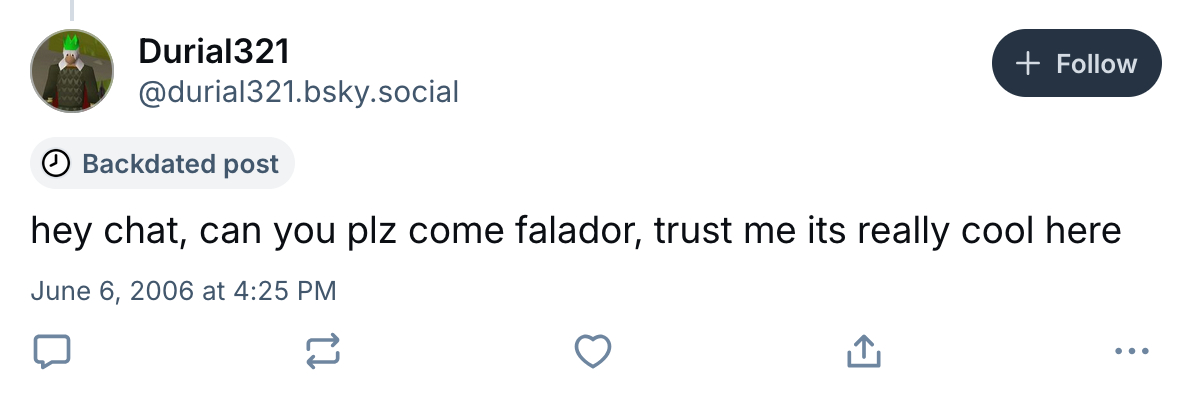The width and height of the screenshot is (1194, 402).
Task: Open the three-dot more options menu
Action: coord(1132,351)
